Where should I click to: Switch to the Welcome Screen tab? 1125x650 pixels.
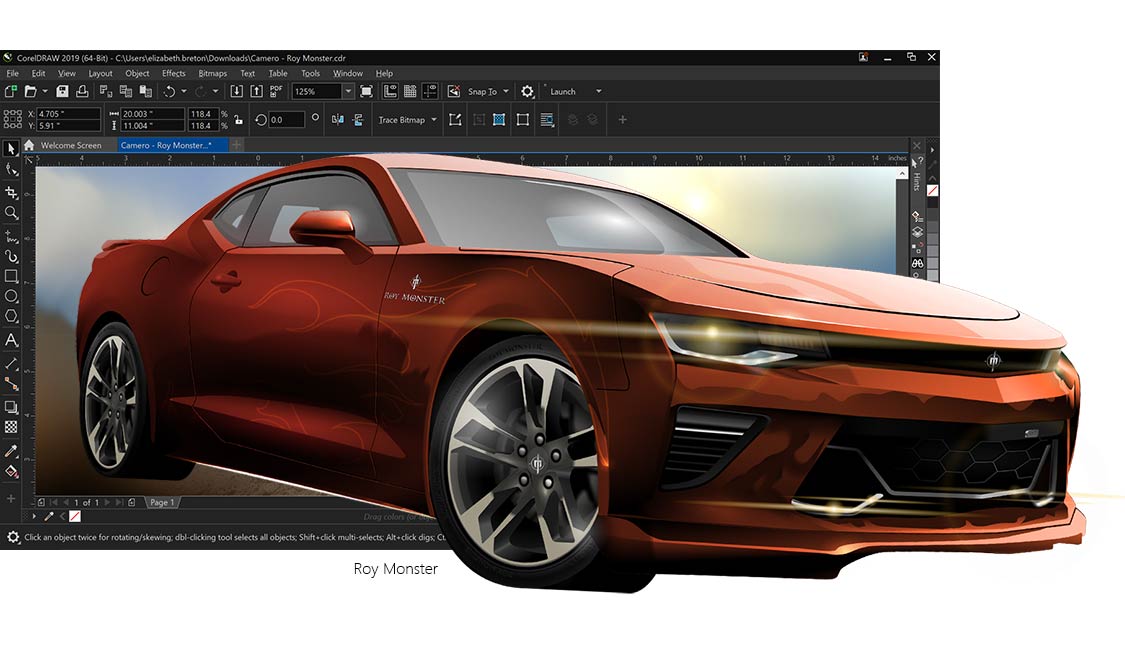pos(70,145)
